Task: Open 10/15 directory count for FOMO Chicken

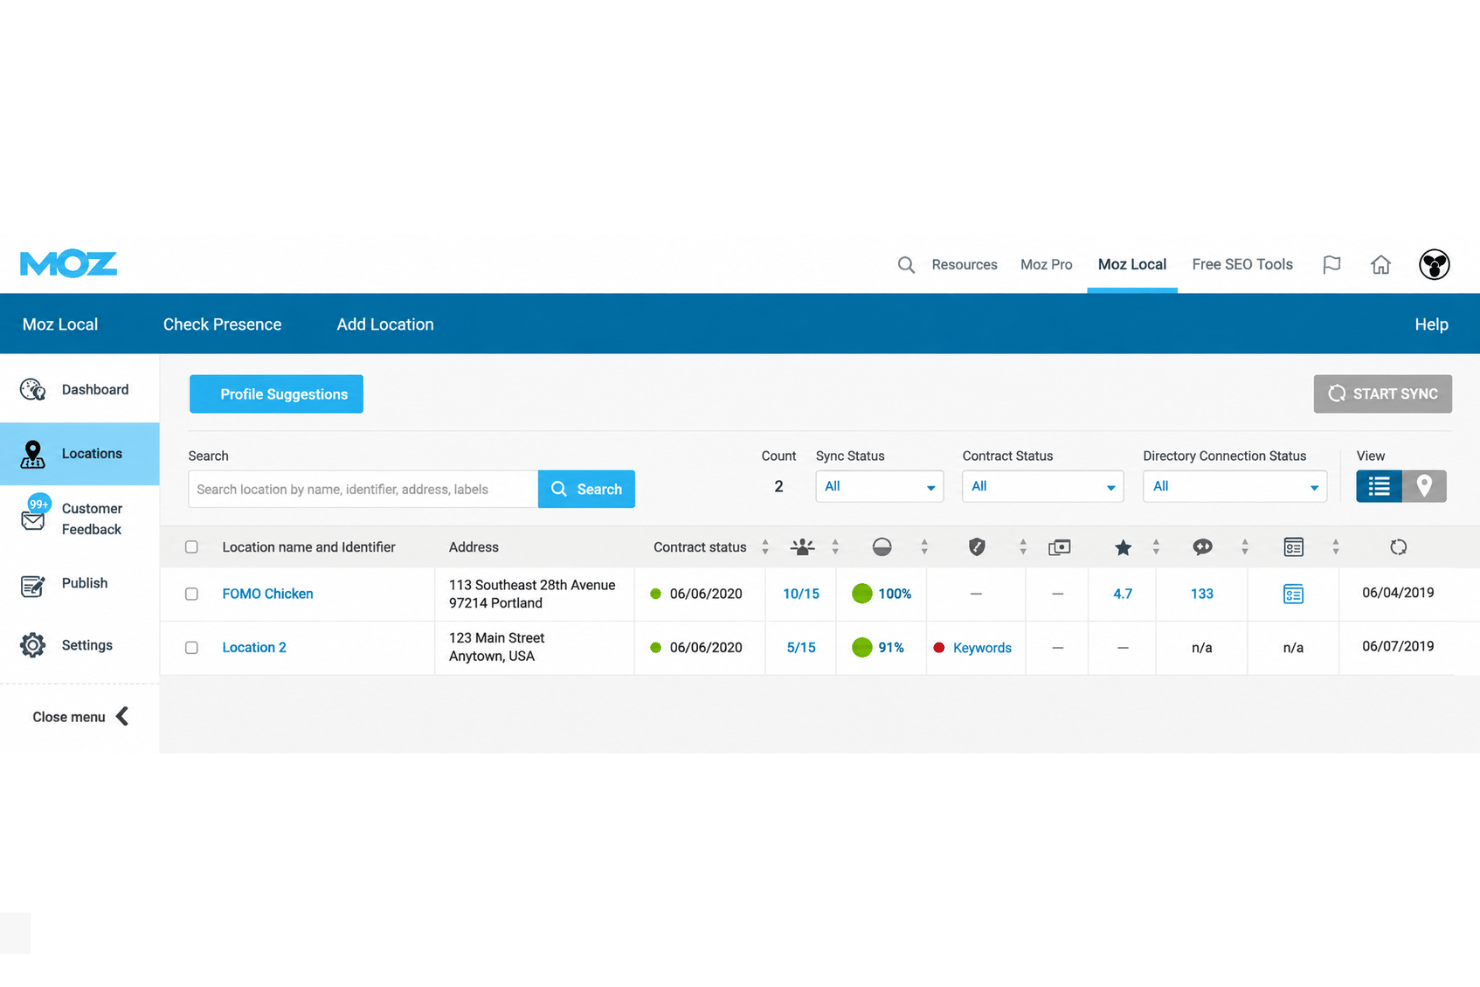Action: coord(801,594)
